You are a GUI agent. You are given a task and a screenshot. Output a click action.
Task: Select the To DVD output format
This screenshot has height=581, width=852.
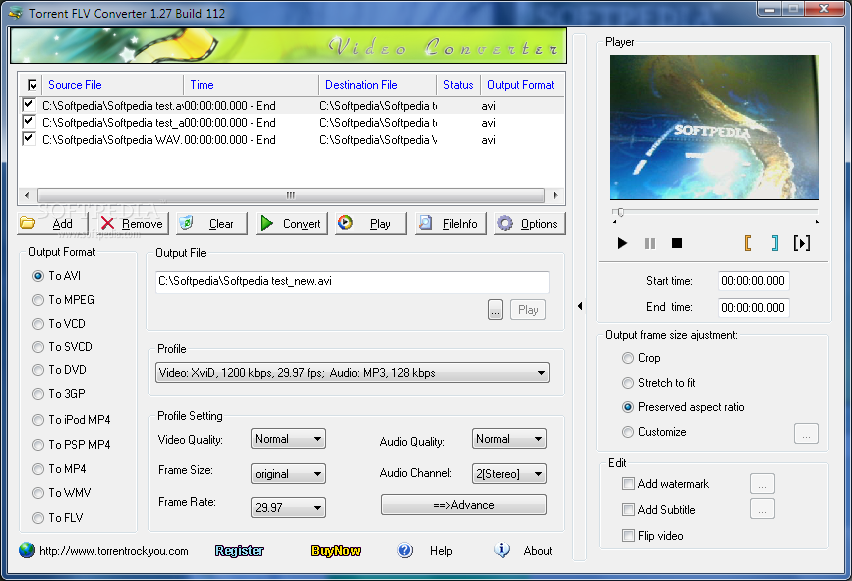click(59, 370)
